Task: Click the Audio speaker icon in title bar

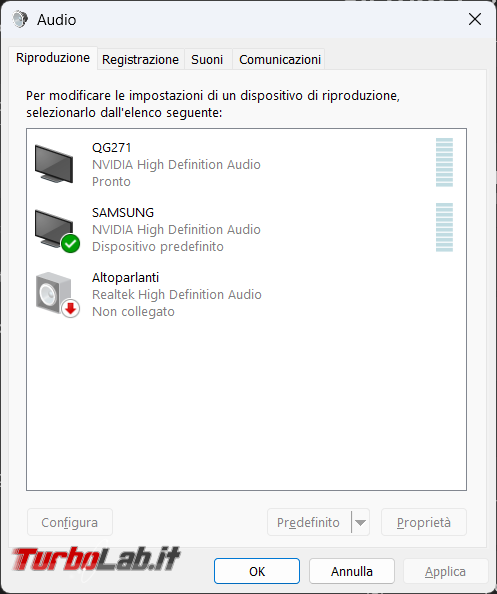Action: 20,19
